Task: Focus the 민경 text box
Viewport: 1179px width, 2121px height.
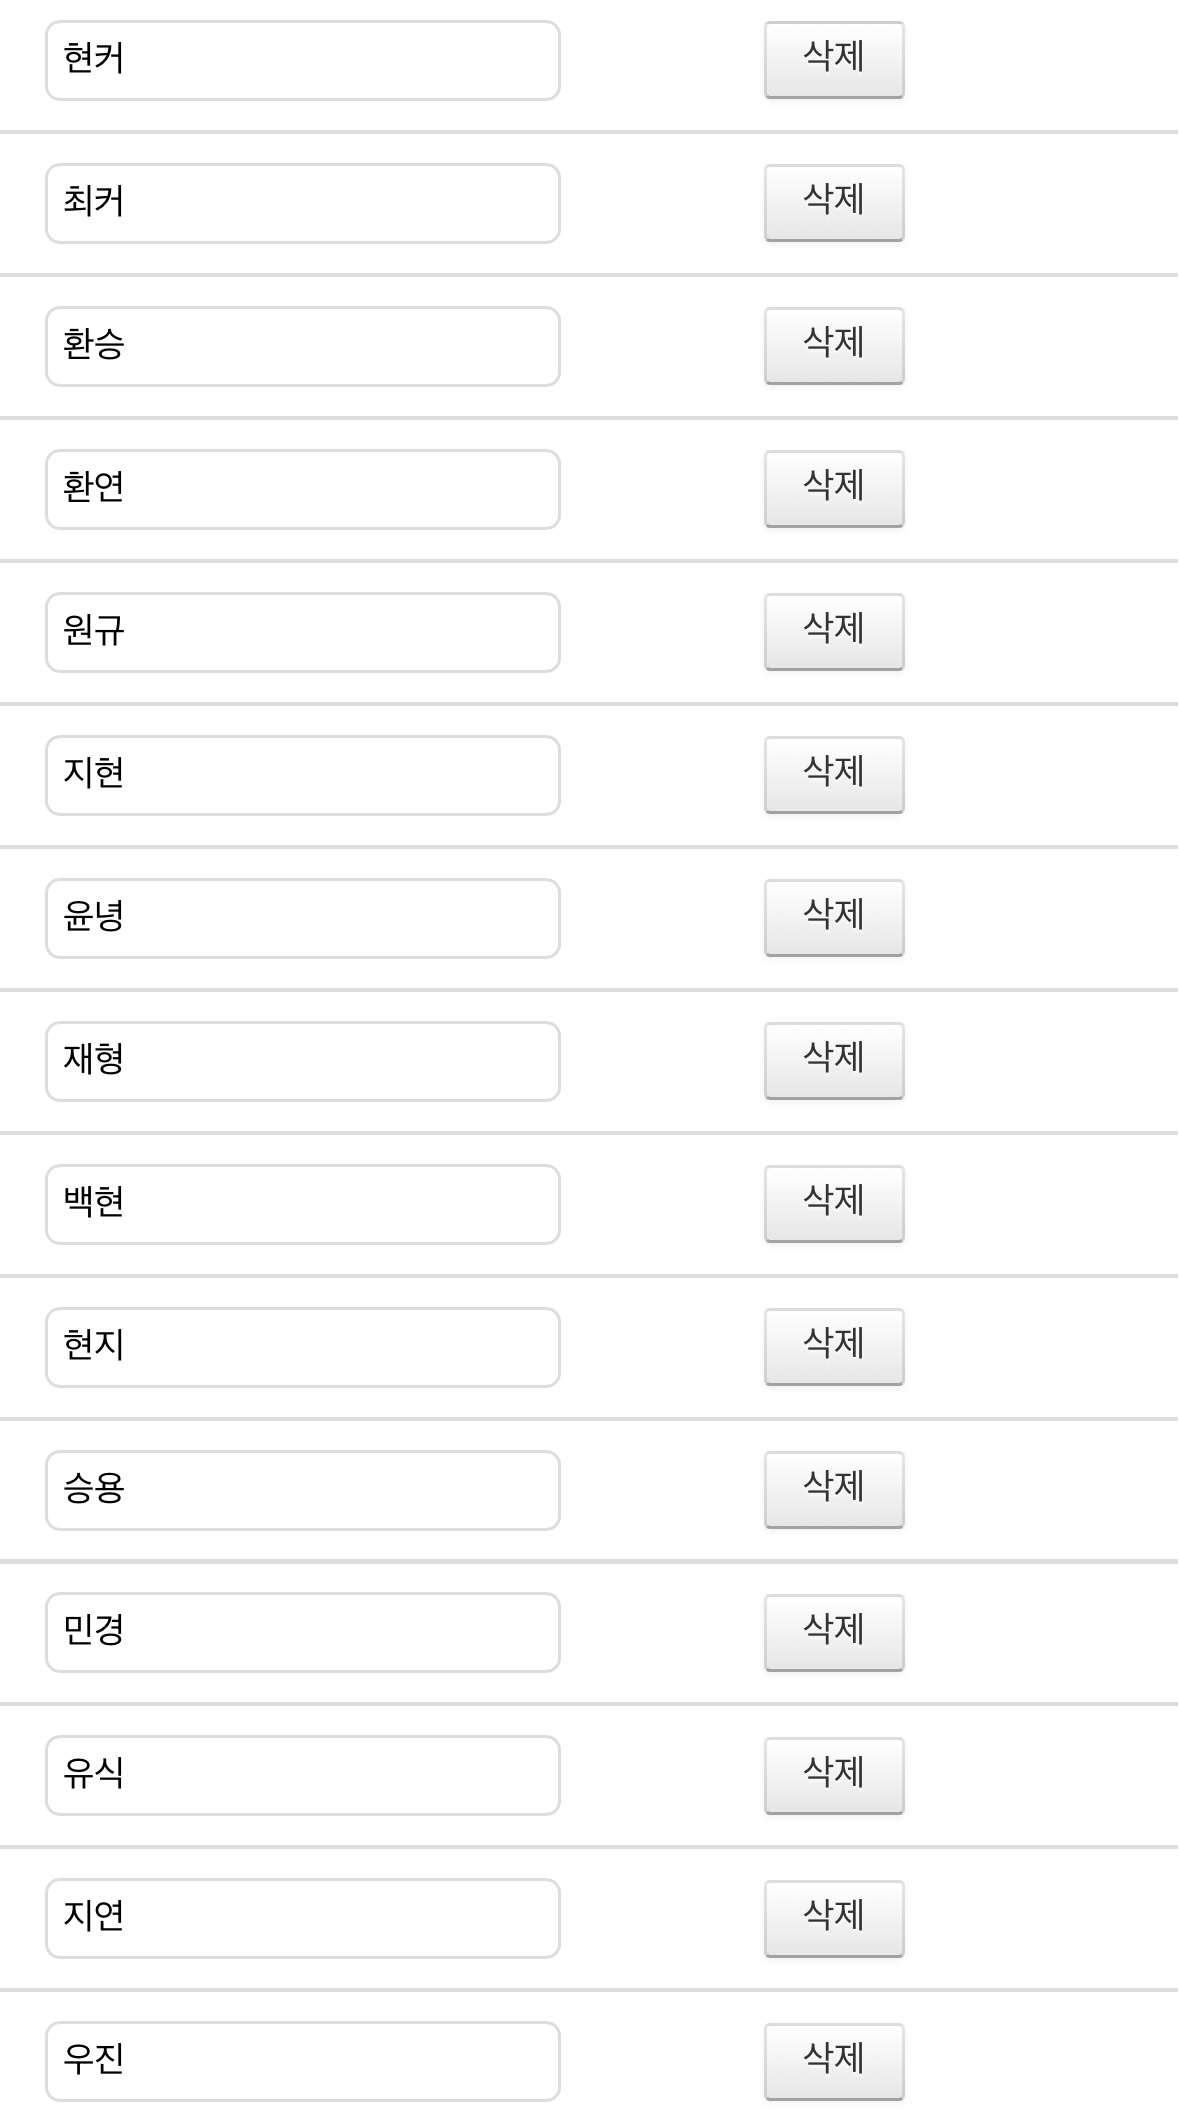Action: coord(302,1632)
